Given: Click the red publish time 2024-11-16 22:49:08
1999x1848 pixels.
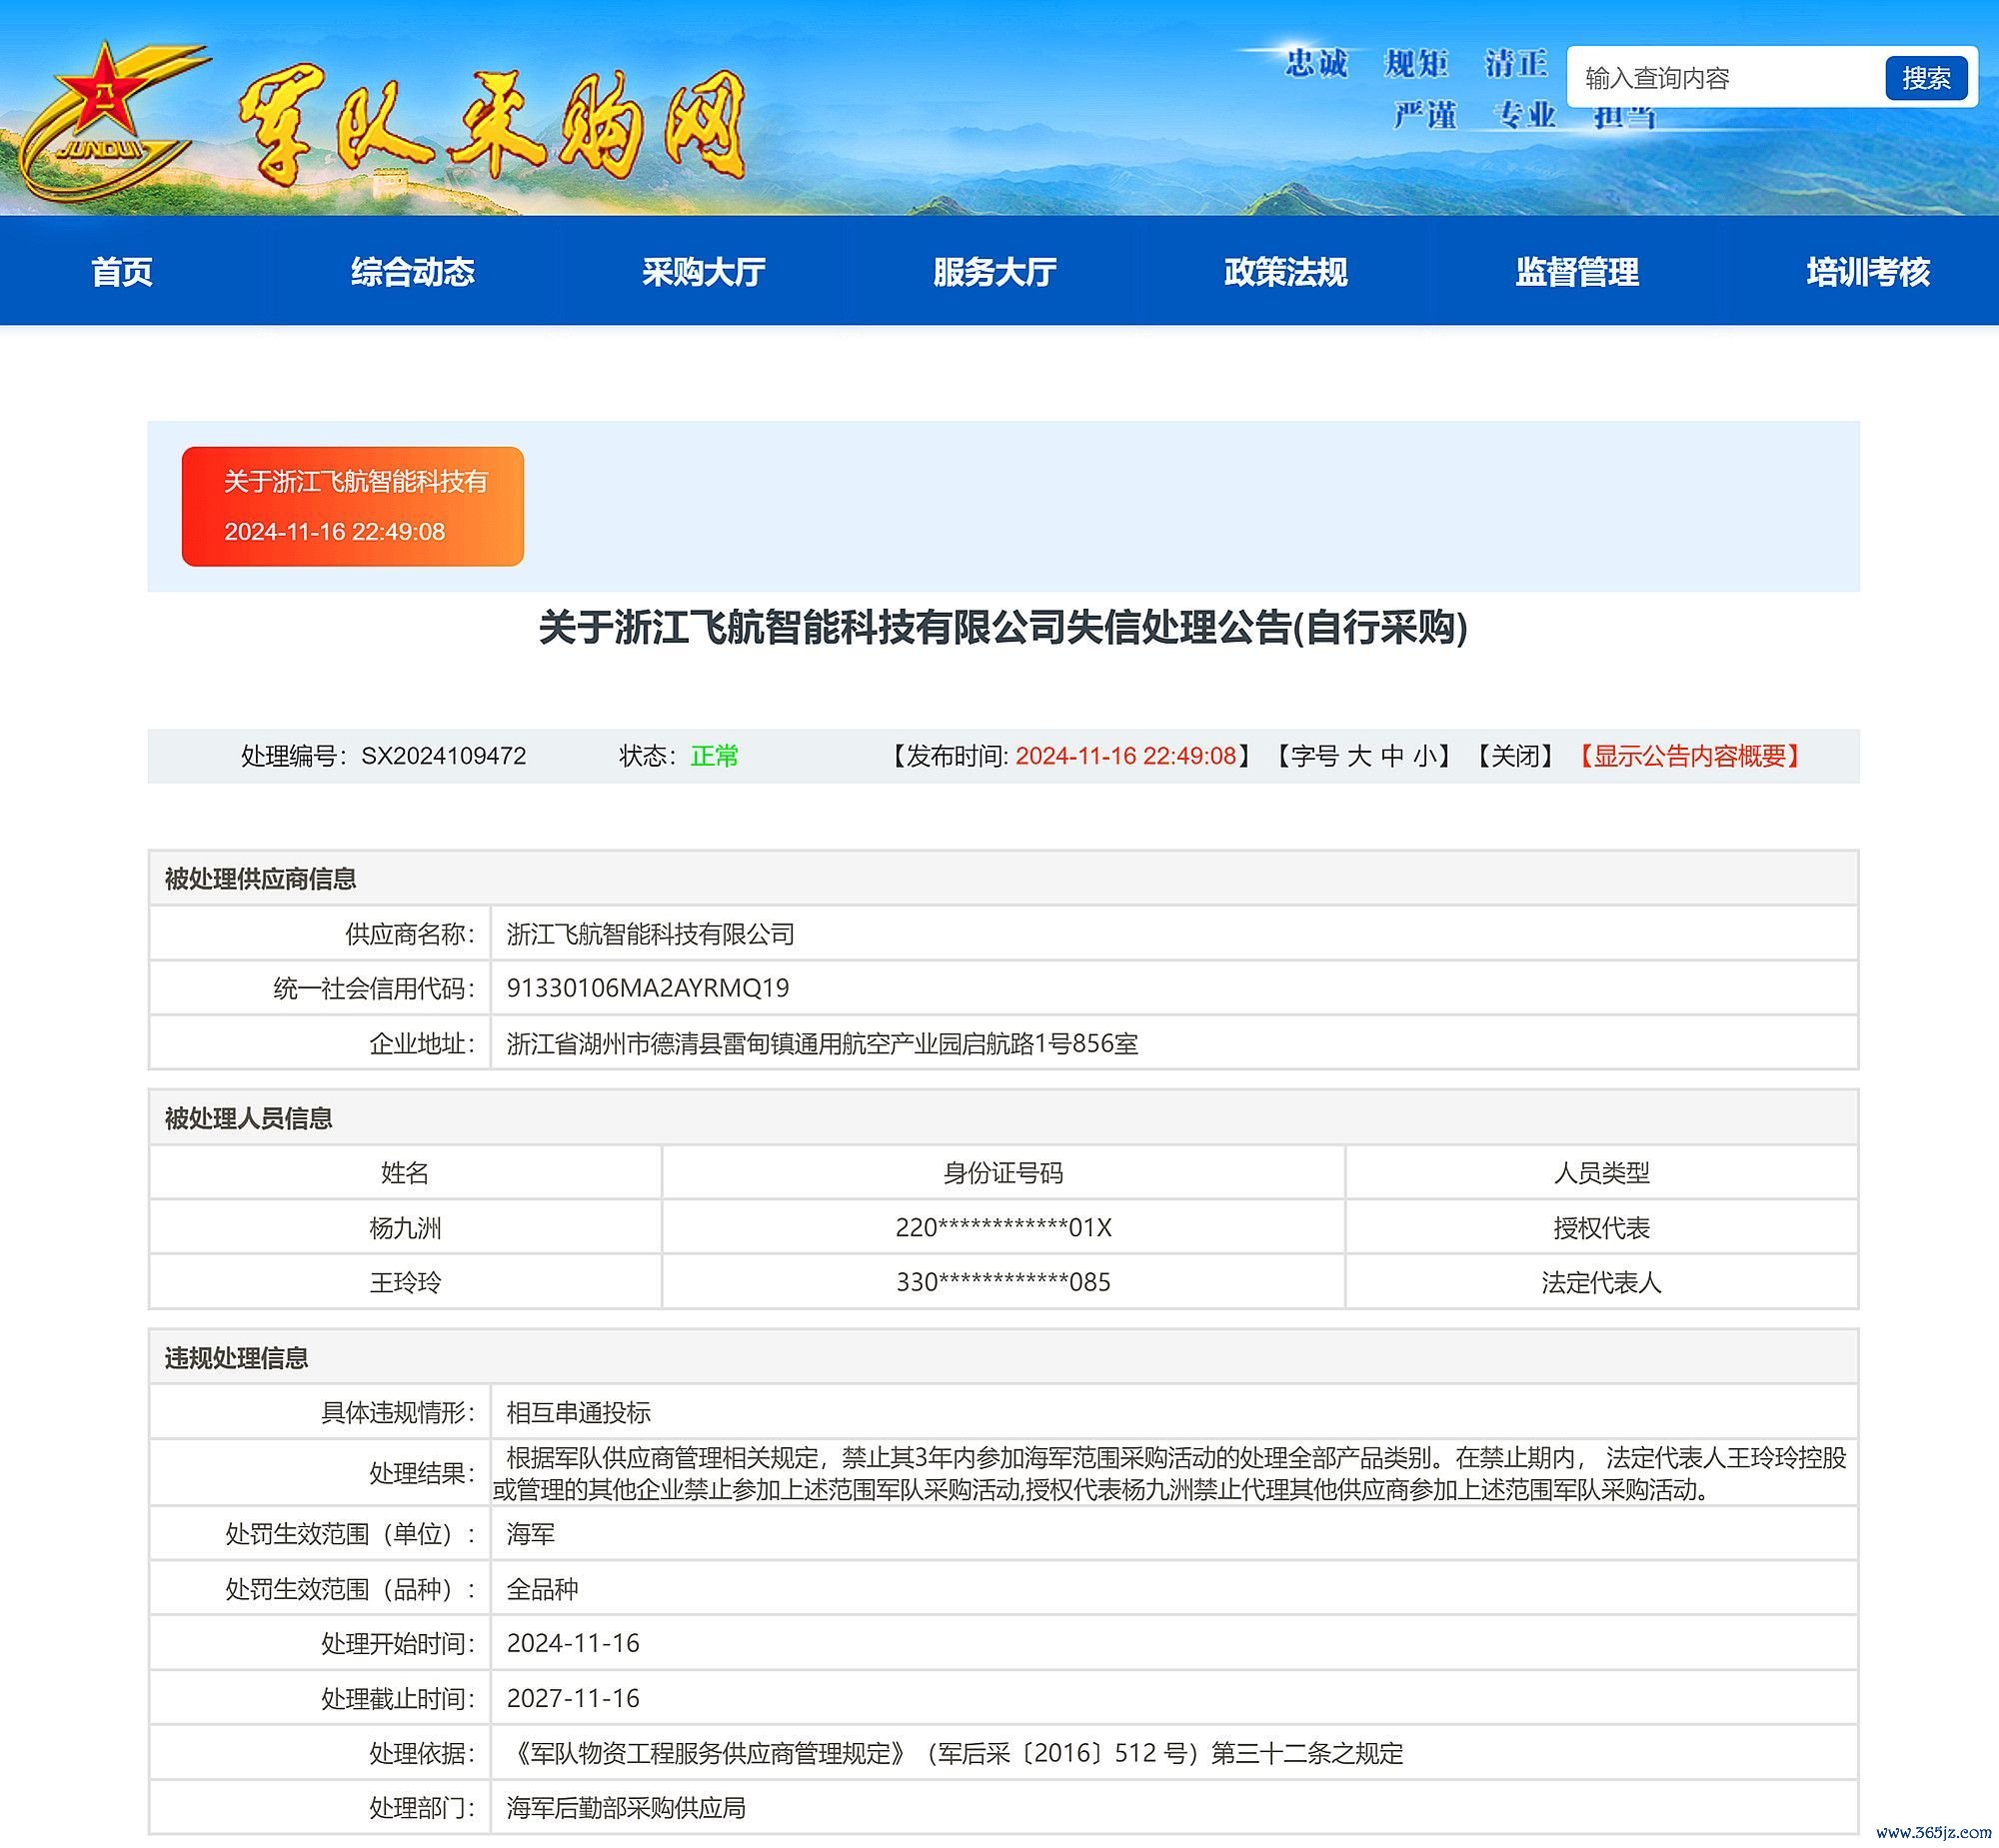Looking at the screenshot, I should click(x=1126, y=756).
